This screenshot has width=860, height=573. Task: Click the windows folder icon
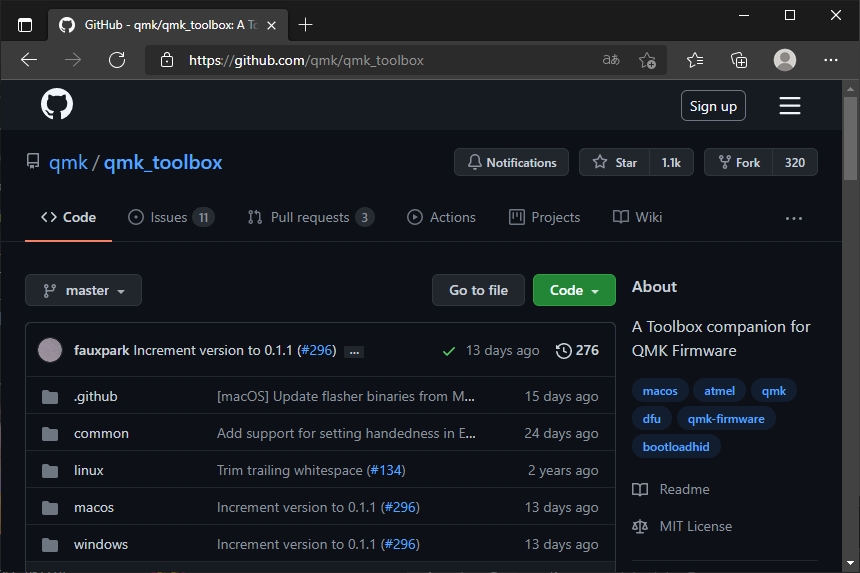pyautogui.click(x=50, y=544)
